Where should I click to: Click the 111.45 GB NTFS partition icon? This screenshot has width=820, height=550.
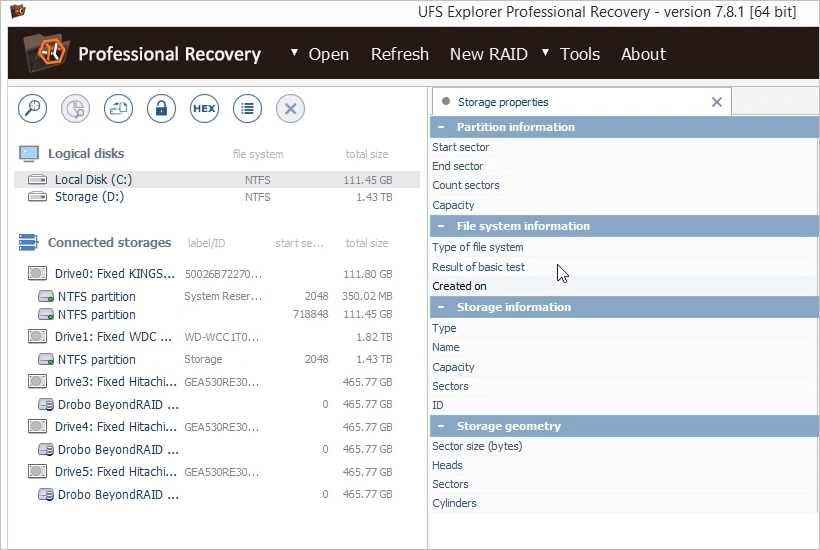(x=46, y=314)
